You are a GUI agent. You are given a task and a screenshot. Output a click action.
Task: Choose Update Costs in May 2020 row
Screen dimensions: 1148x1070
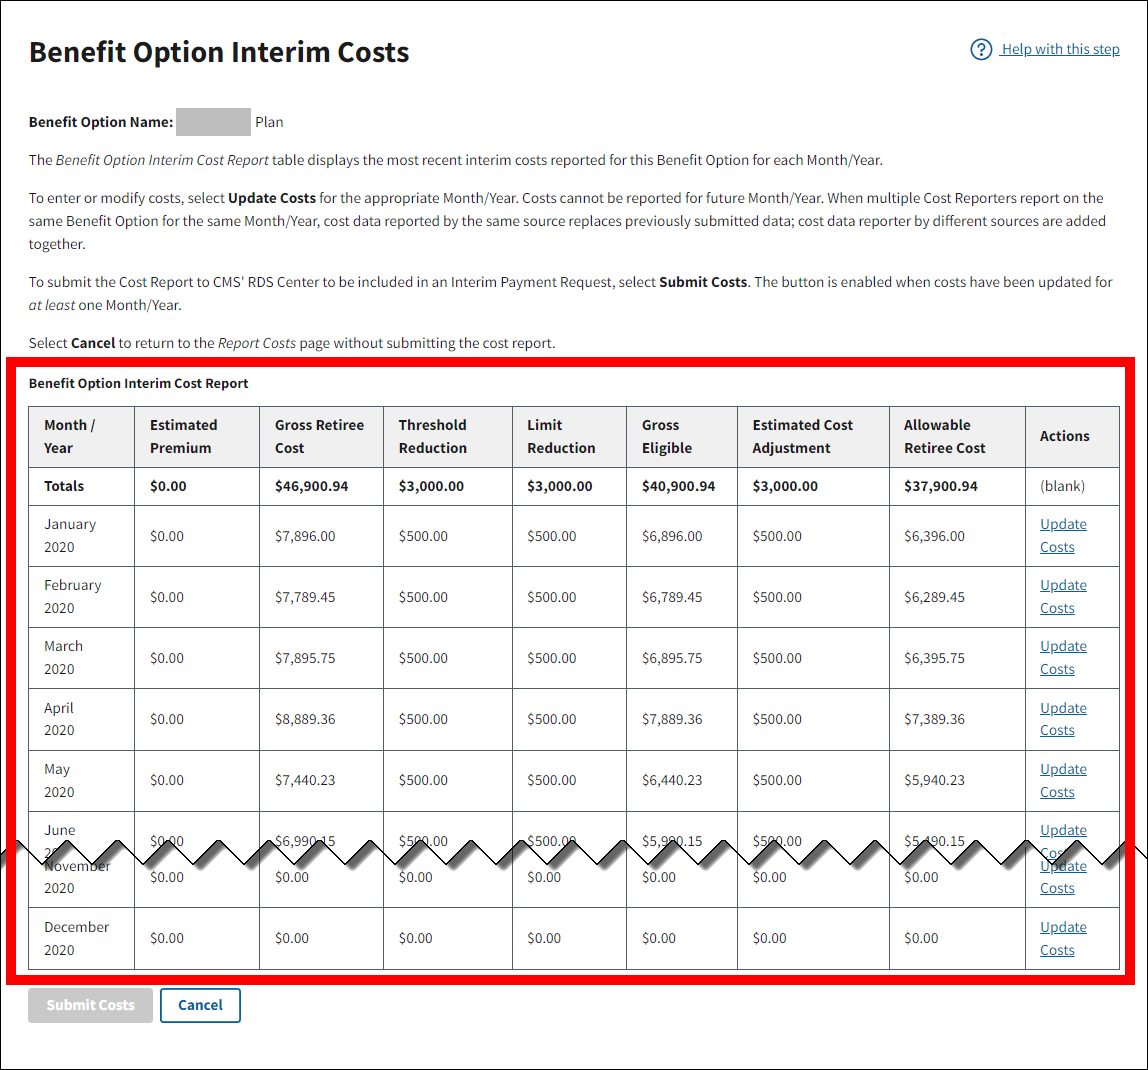[x=1062, y=780]
